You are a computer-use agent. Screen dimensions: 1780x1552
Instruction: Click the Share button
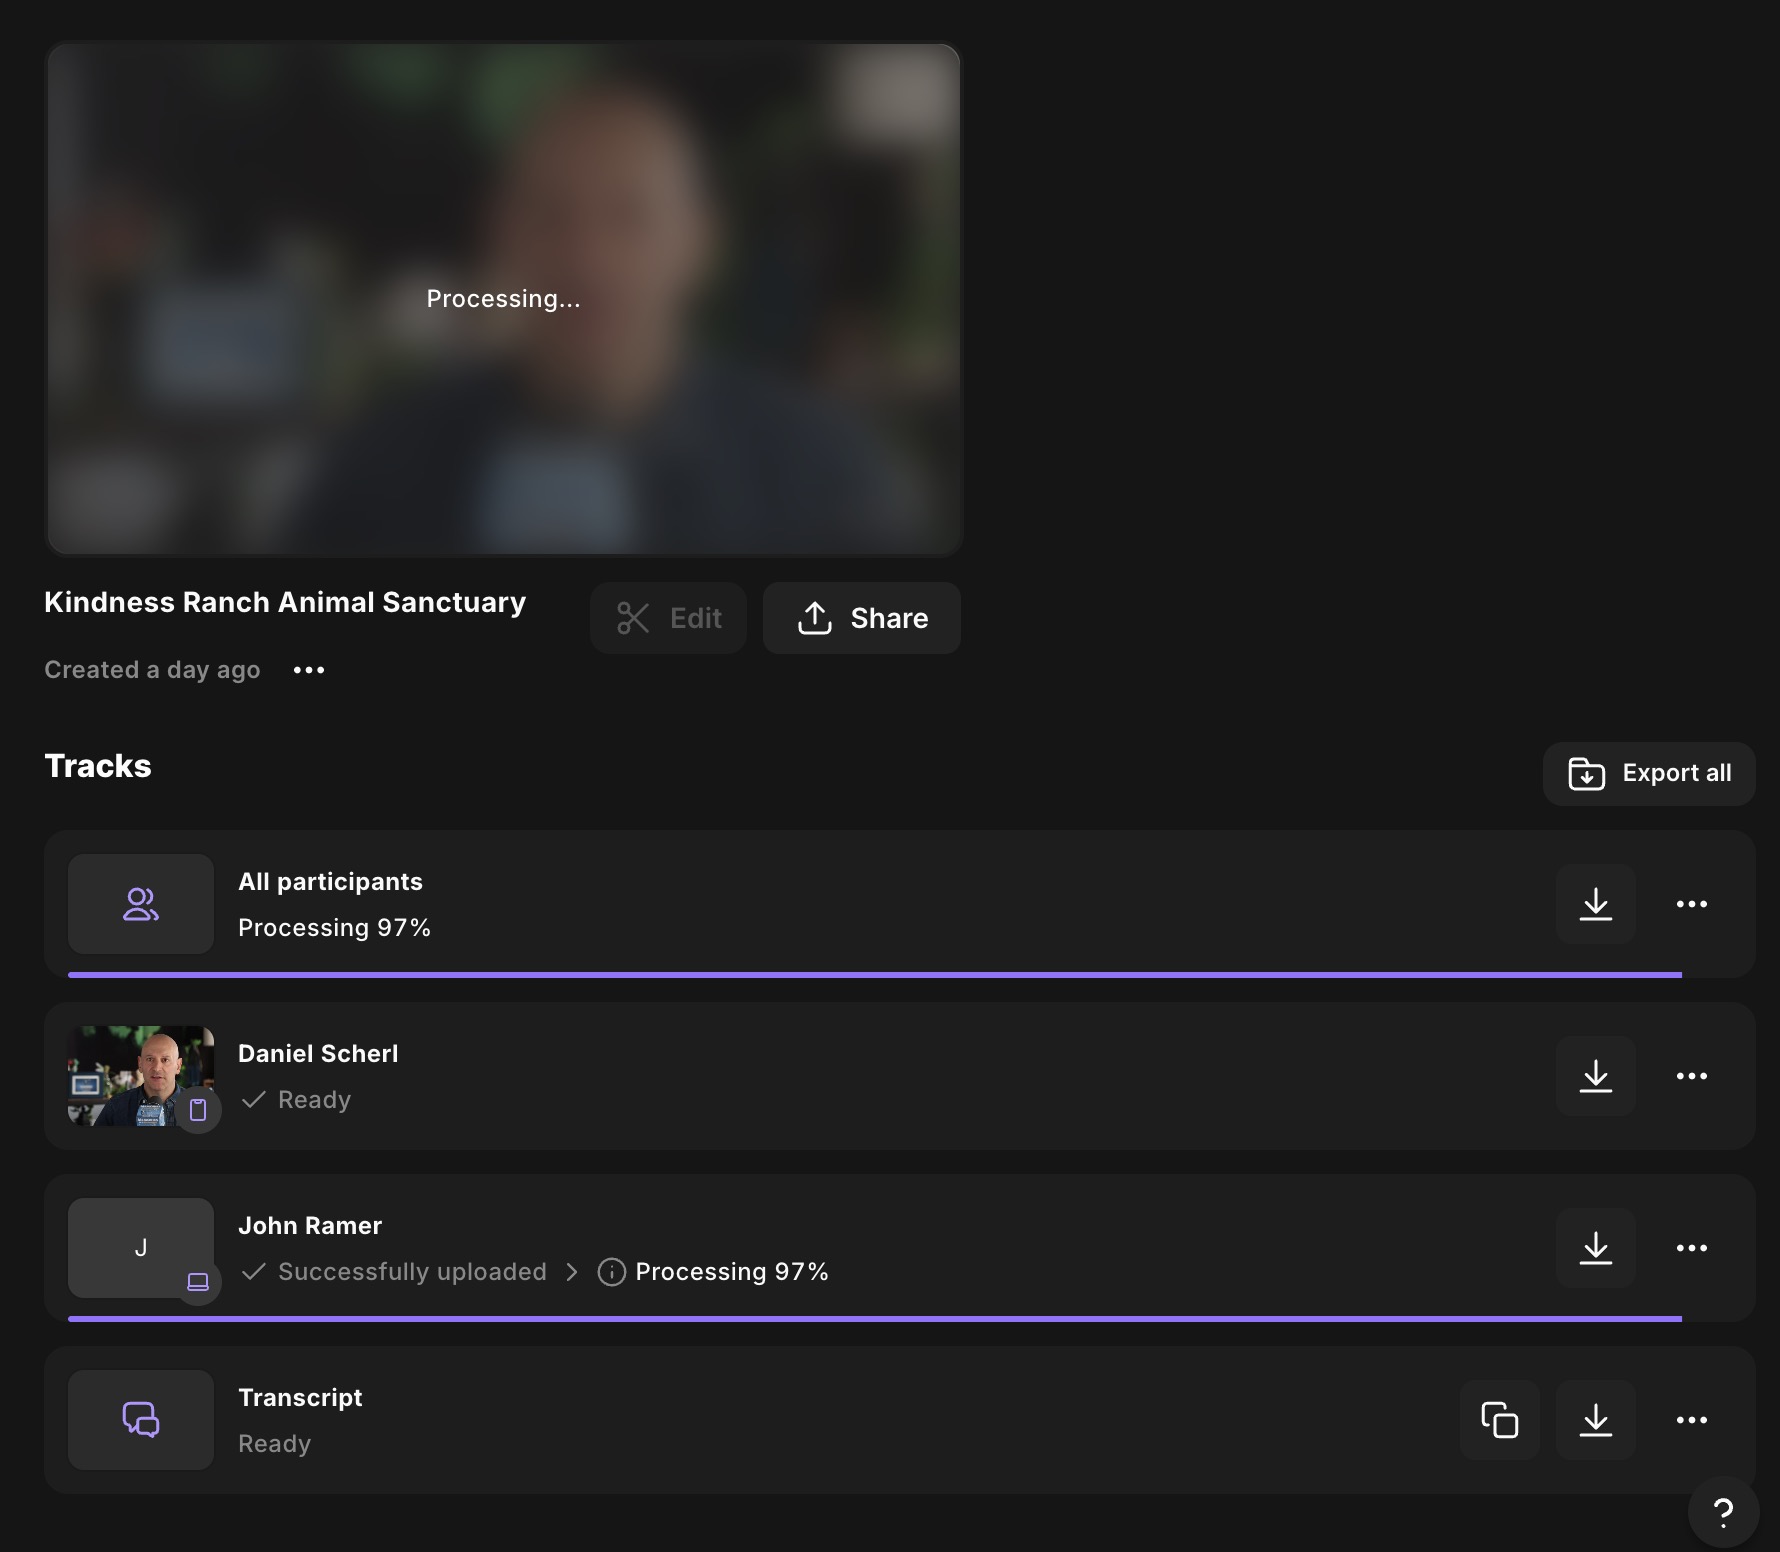tap(861, 618)
